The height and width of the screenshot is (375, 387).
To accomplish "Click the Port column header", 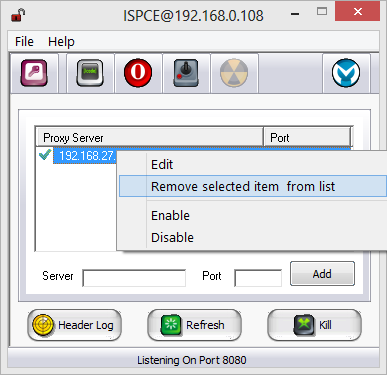I will pyautogui.click(x=307, y=137).
